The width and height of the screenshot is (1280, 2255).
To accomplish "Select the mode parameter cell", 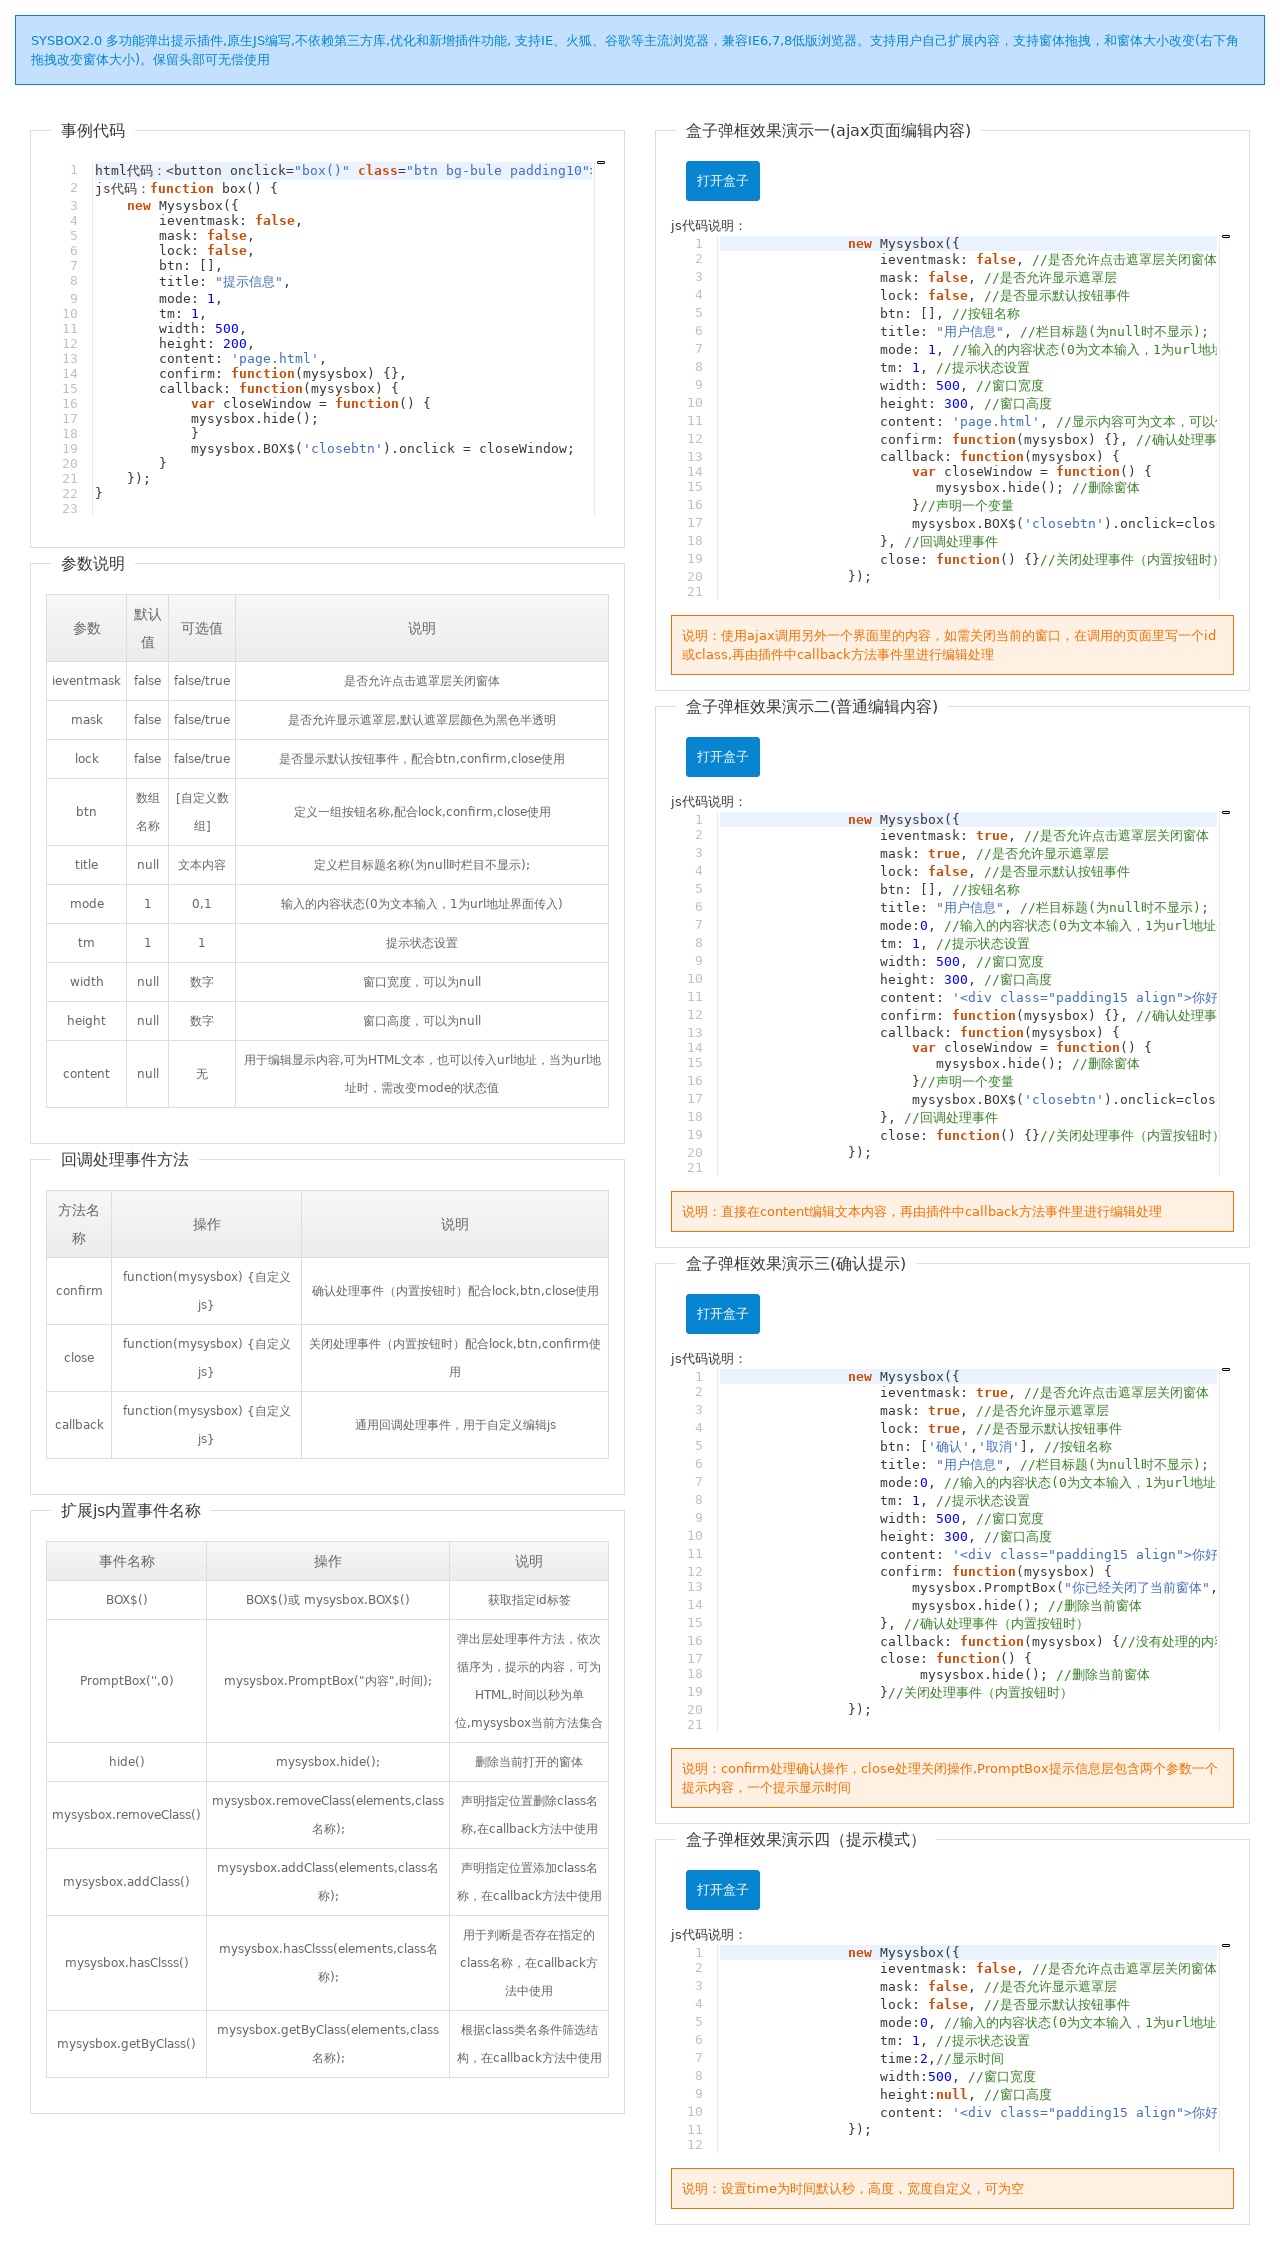I will point(86,904).
